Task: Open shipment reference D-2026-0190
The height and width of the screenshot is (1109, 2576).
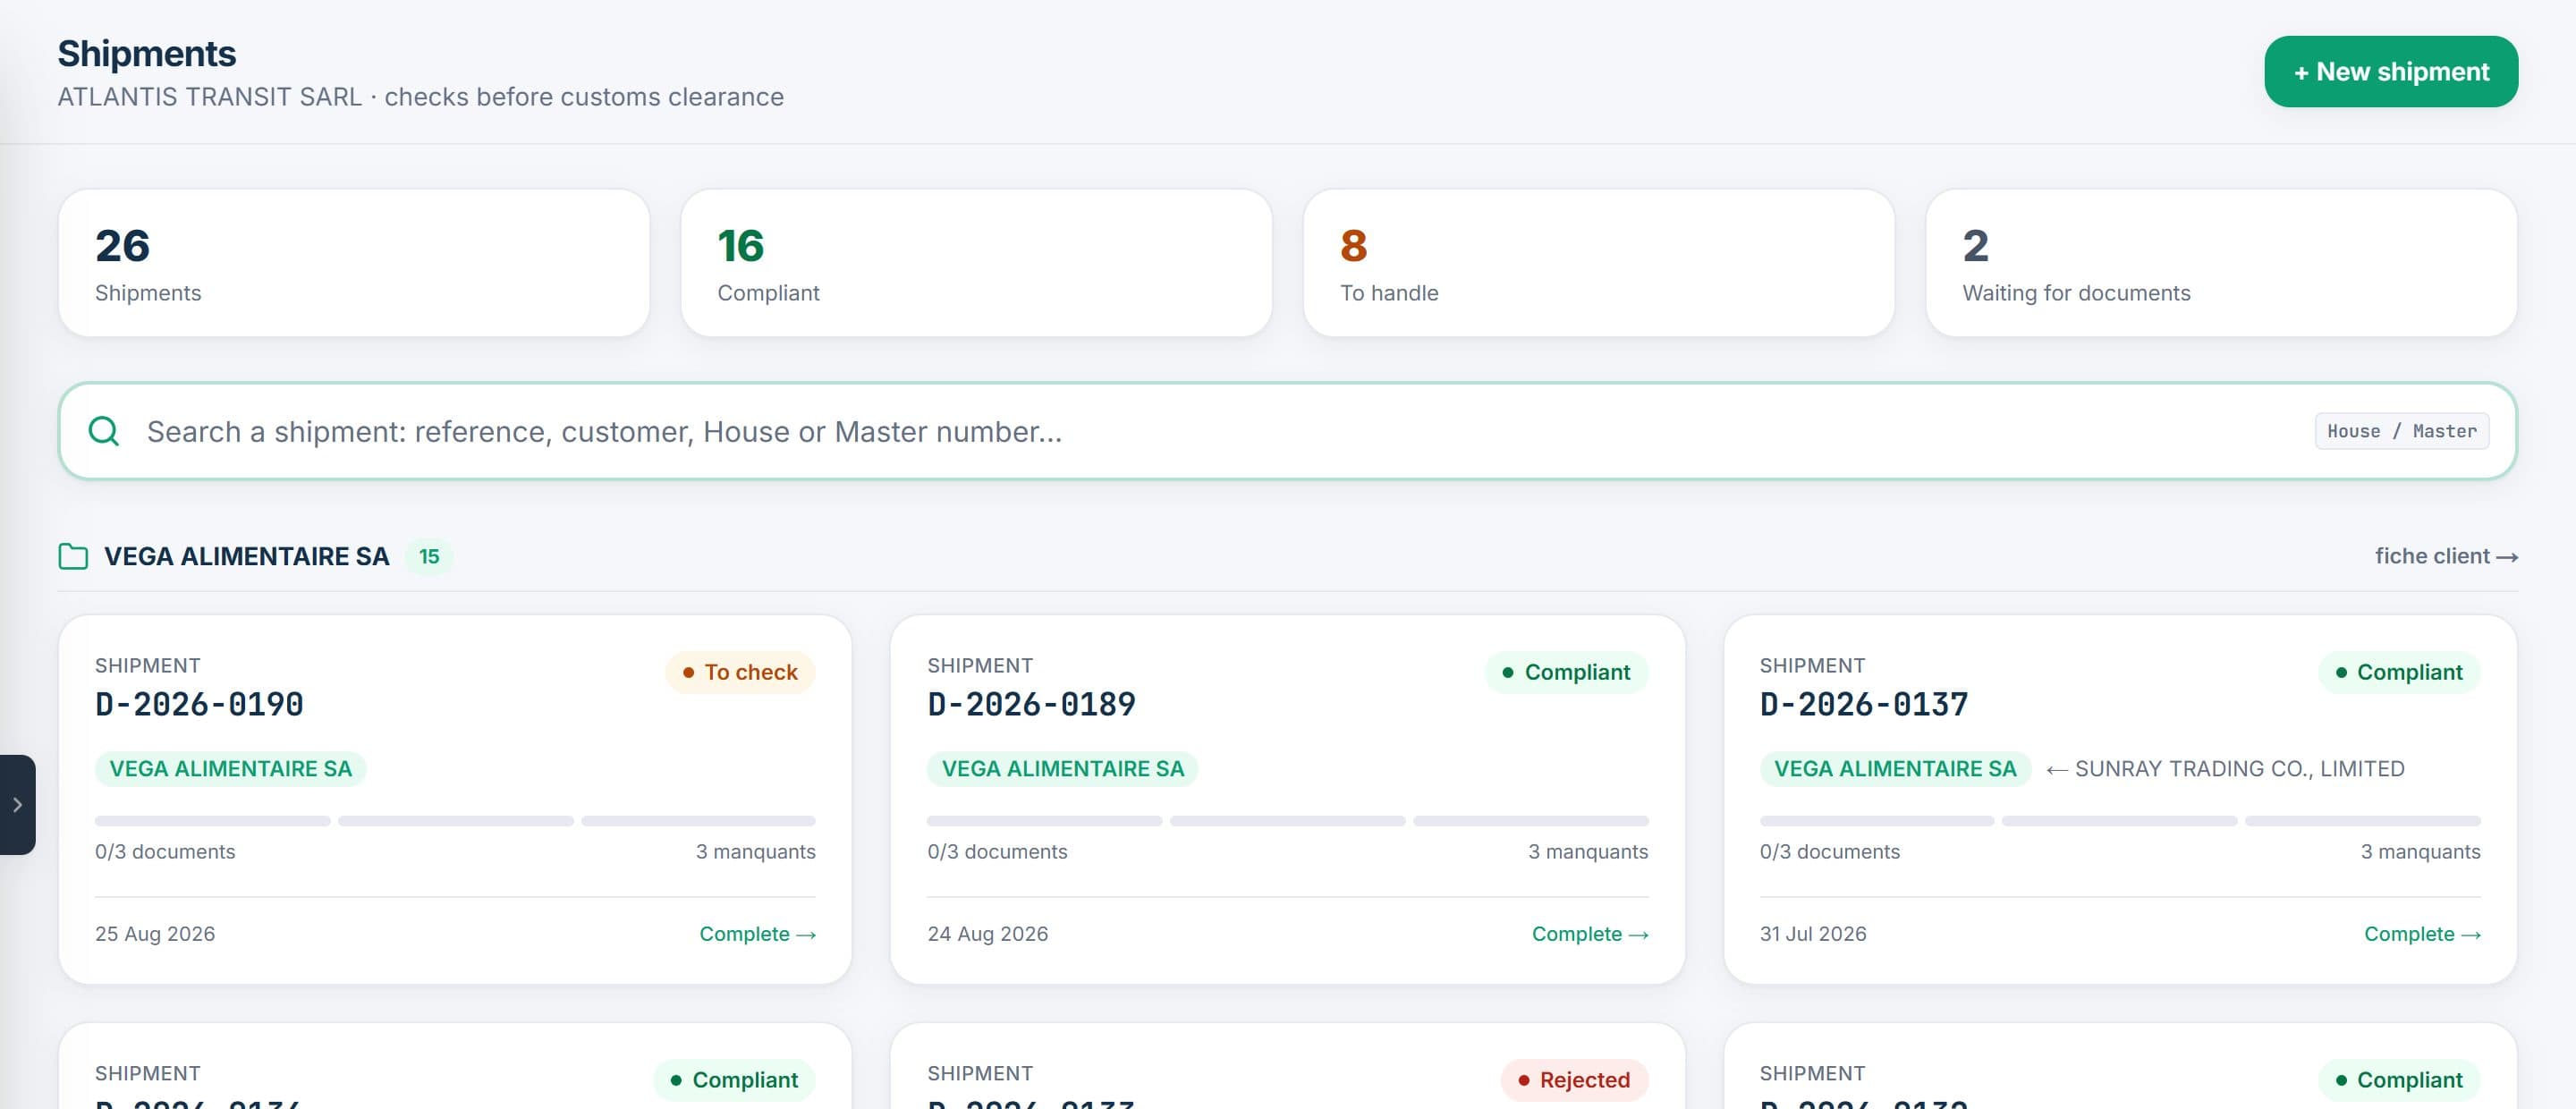Action: click(199, 705)
